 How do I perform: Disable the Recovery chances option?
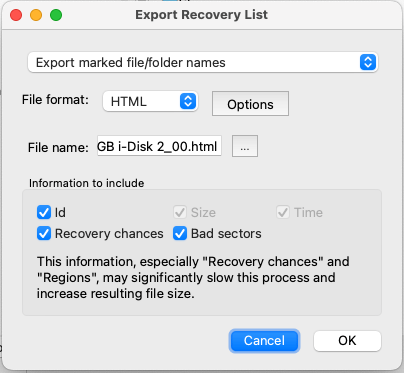point(44,234)
